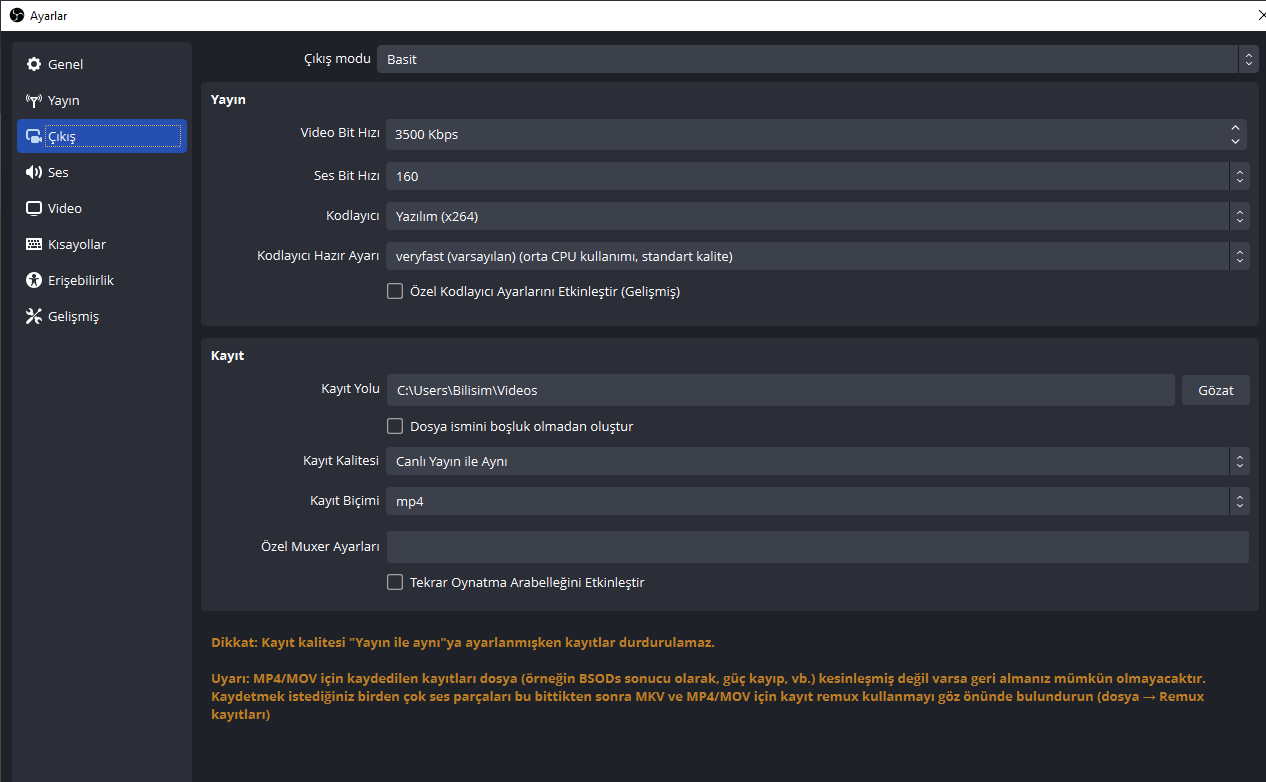Image resolution: width=1266 pixels, height=782 pixels.
Task: Click the Çıkış monitor icon
Action: tap(34, 136)
